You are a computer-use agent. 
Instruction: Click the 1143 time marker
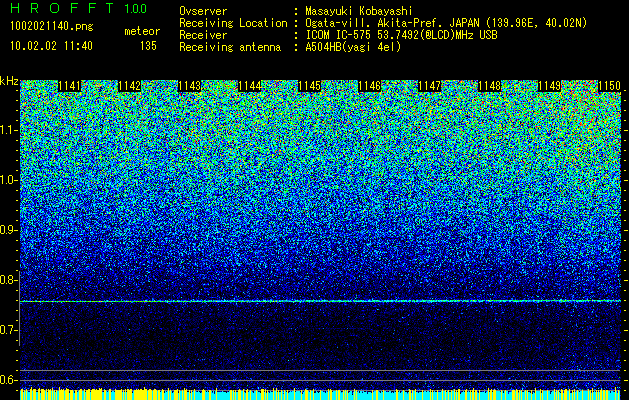pos(190,86)
